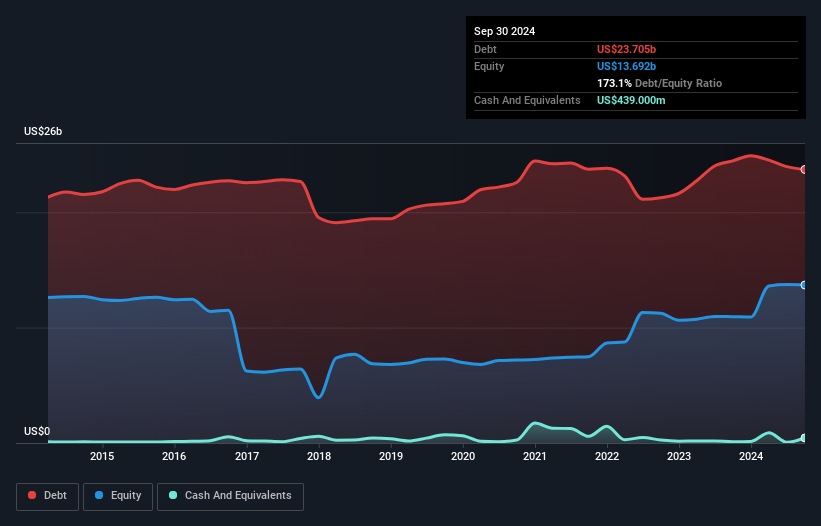Click the 173.1% Debt/Equity Ratio text
The image size is (821, 526).
tap(659, 83)
